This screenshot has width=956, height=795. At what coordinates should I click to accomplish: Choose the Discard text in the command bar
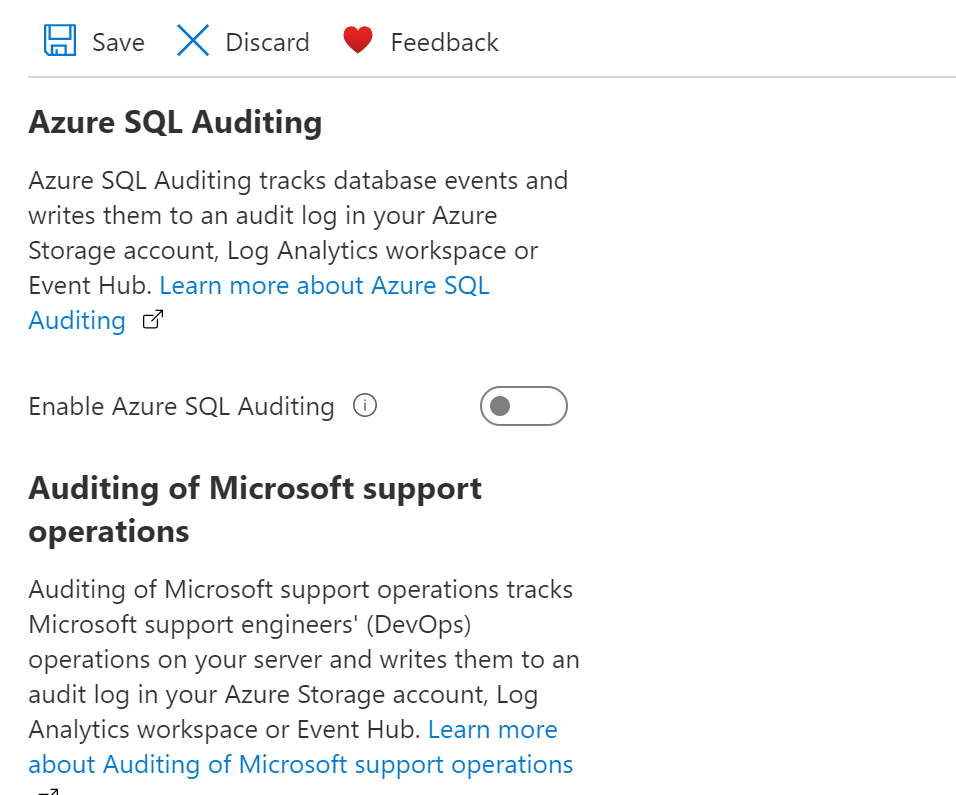267,42
